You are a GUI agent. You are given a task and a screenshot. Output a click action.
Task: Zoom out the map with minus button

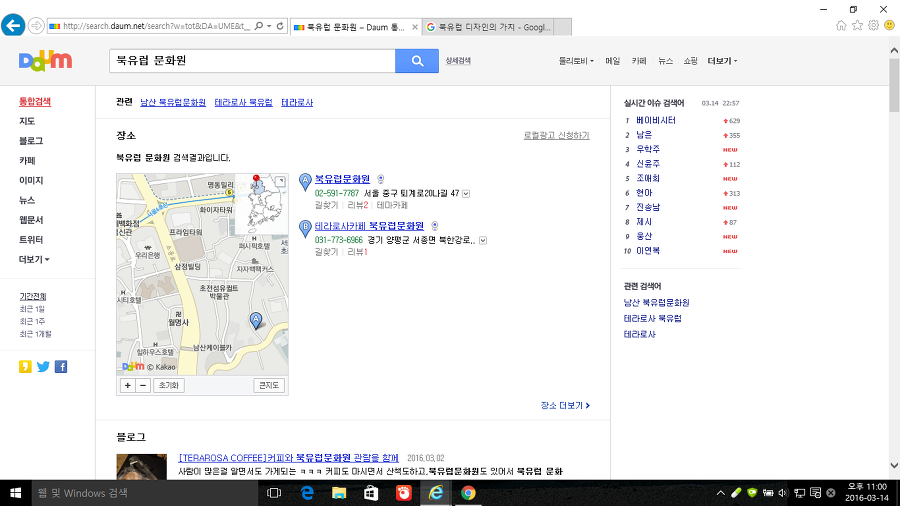click(x=143, y=386)
